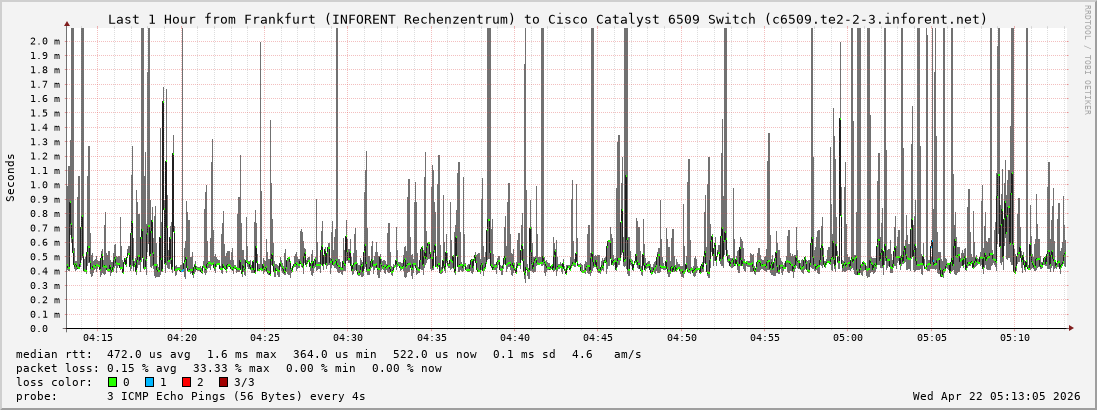Click the 04:15 time axis label

(98, 338)
